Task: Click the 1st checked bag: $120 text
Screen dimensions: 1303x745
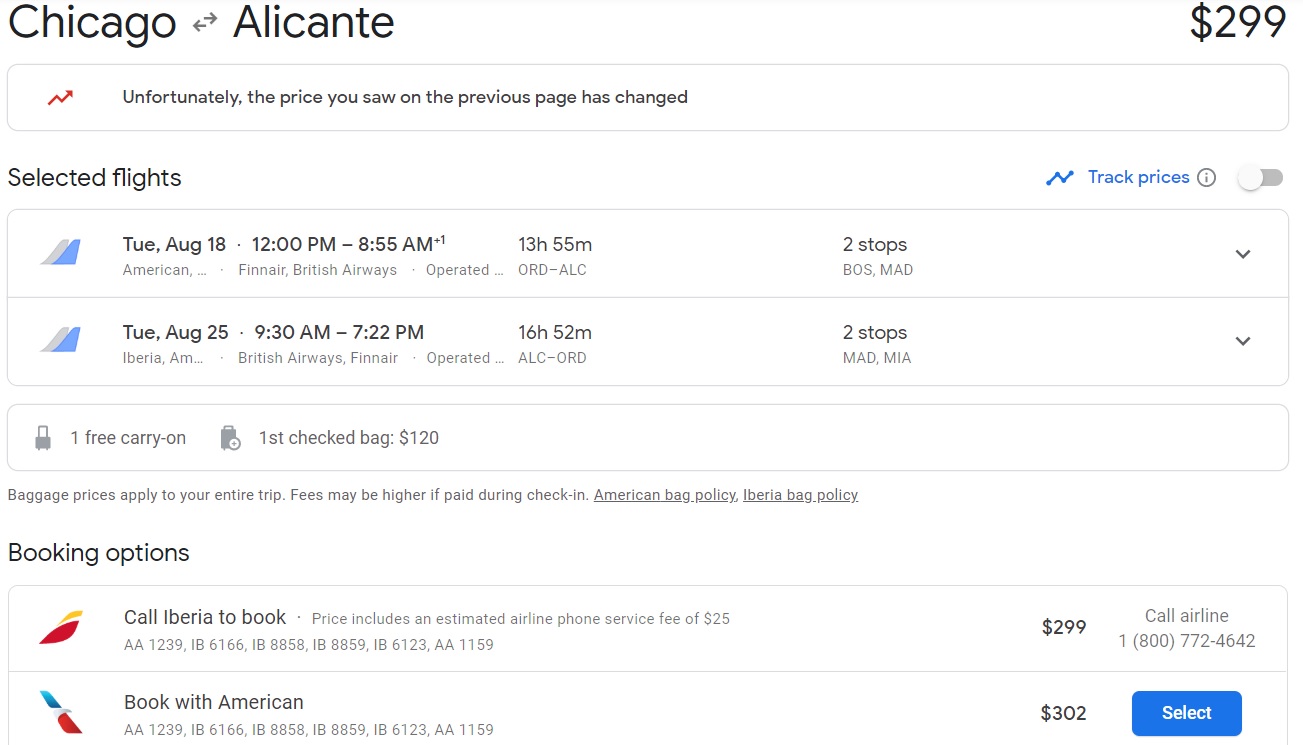Action: pos(348,438)
